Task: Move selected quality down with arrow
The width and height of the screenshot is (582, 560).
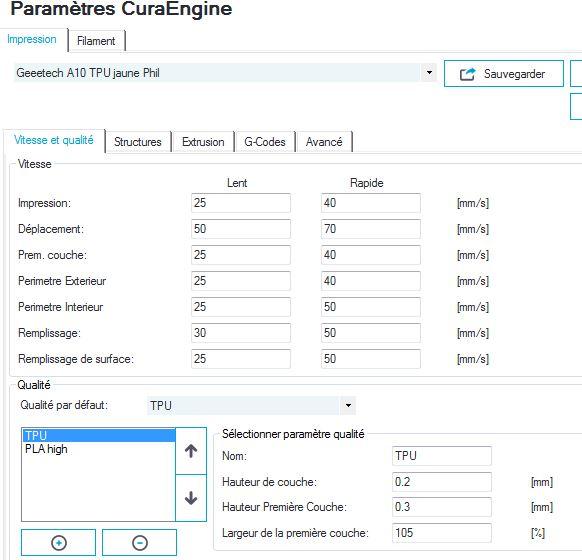Action: (191, 498)
